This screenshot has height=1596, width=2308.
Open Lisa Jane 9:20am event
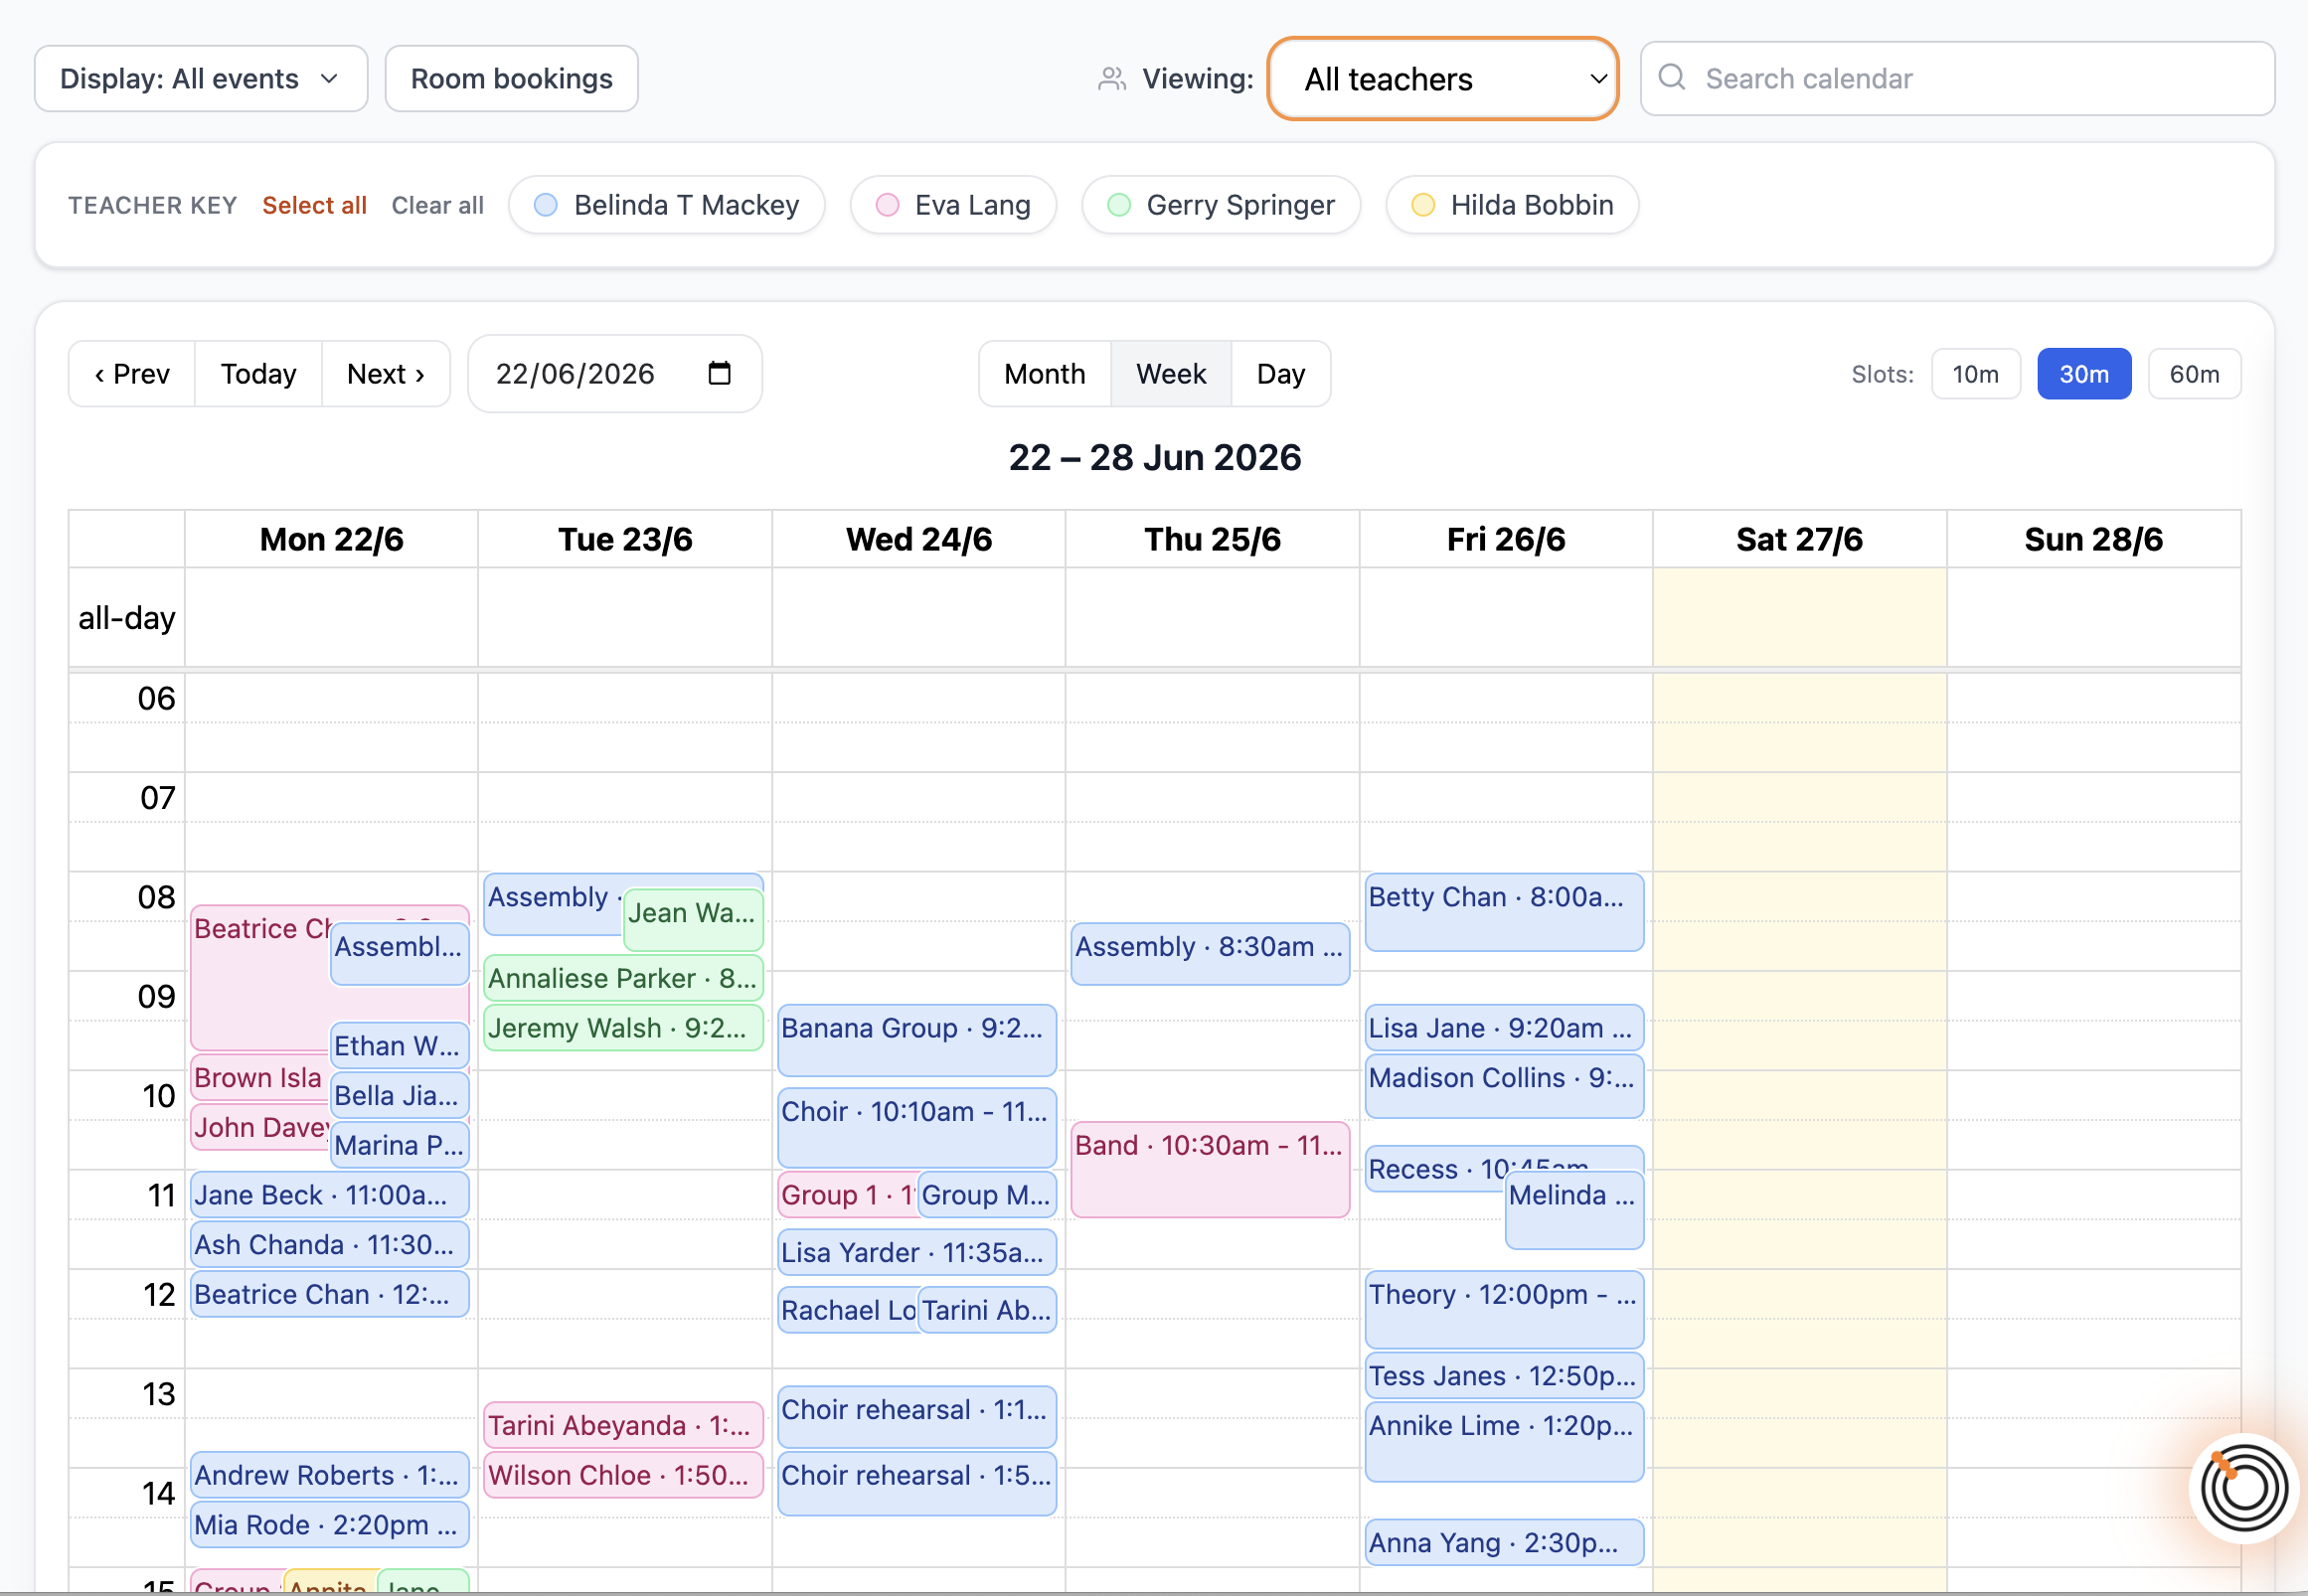pos(1504,1028)
